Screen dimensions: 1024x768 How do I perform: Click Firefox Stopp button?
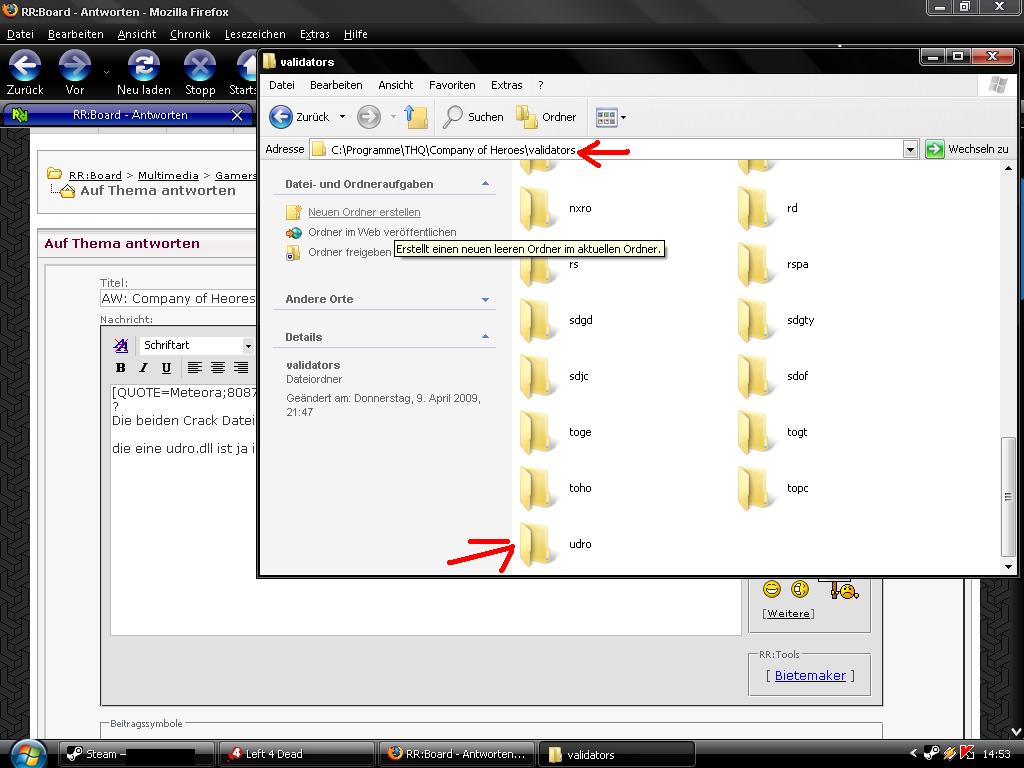[200, 73]
